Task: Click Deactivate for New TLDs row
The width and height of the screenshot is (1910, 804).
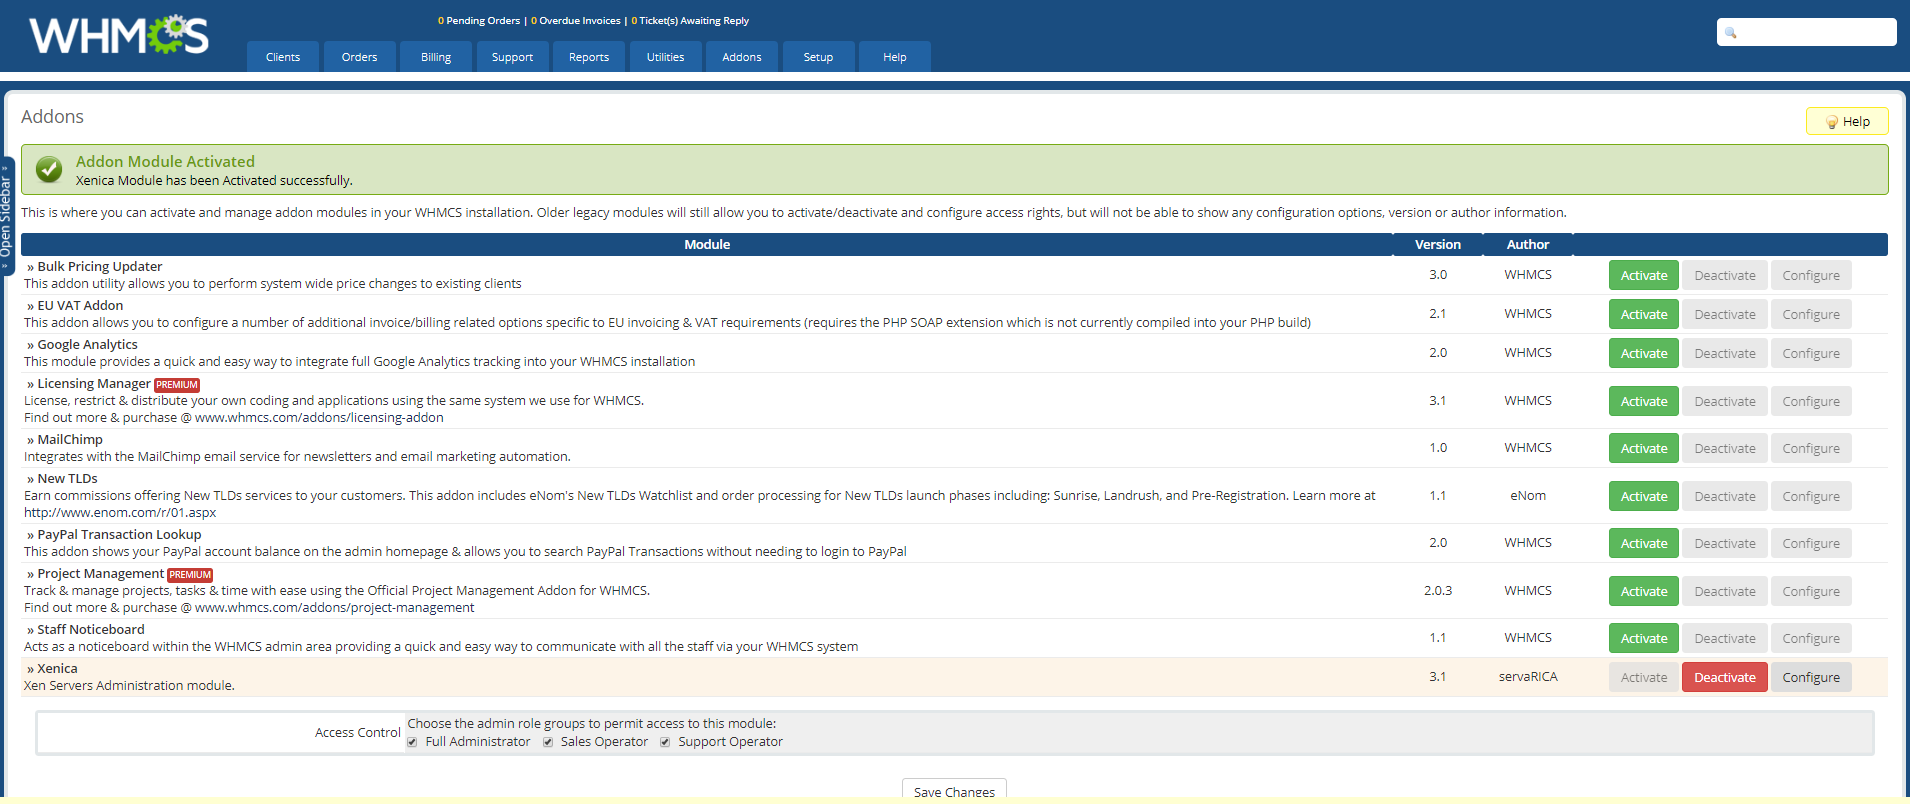Action: pos(1725,496)
